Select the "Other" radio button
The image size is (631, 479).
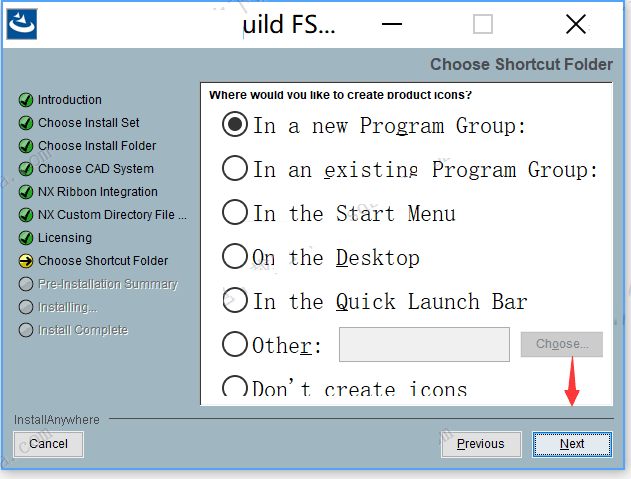pyautogui.click(x=235, y=345)
